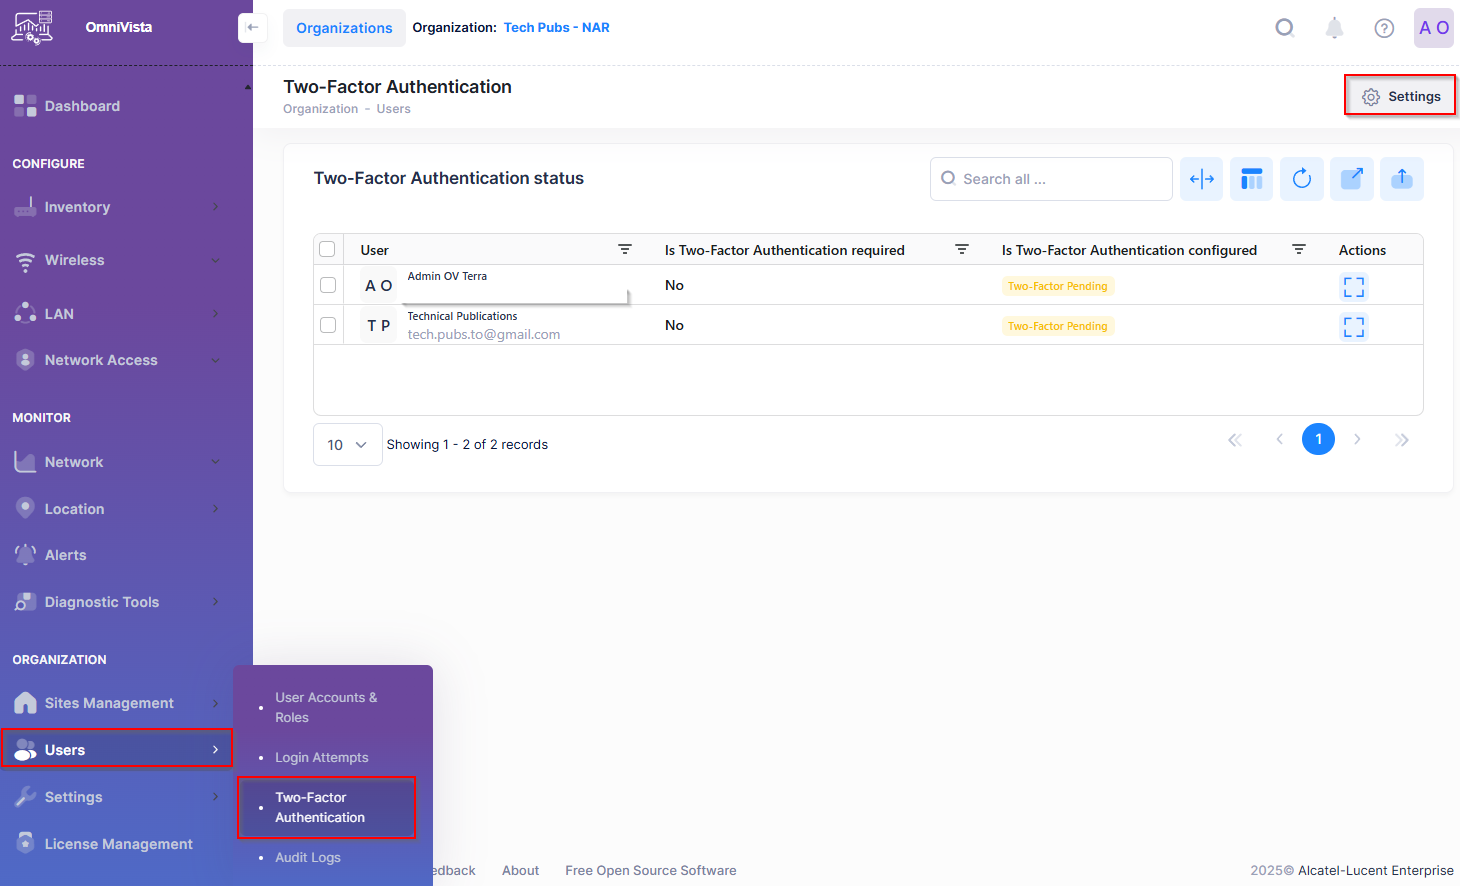Open the User column filter
The width and height of the screenshot is (1460, 886).
point(625,249)
